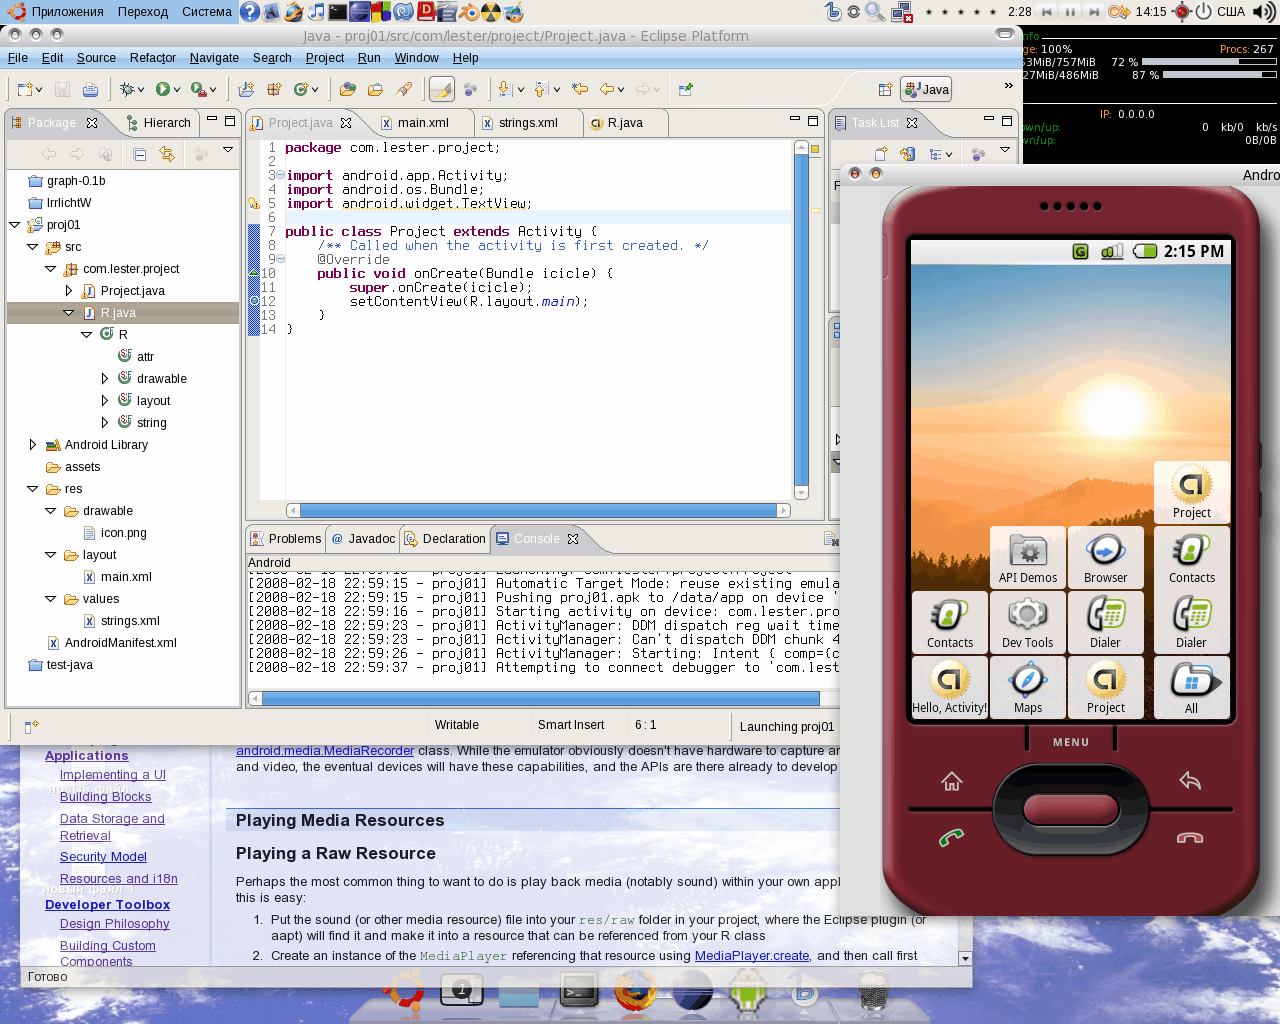Expand the drawable node under R
Screen dimensions: 1280x1024
(x=105, y=379)
